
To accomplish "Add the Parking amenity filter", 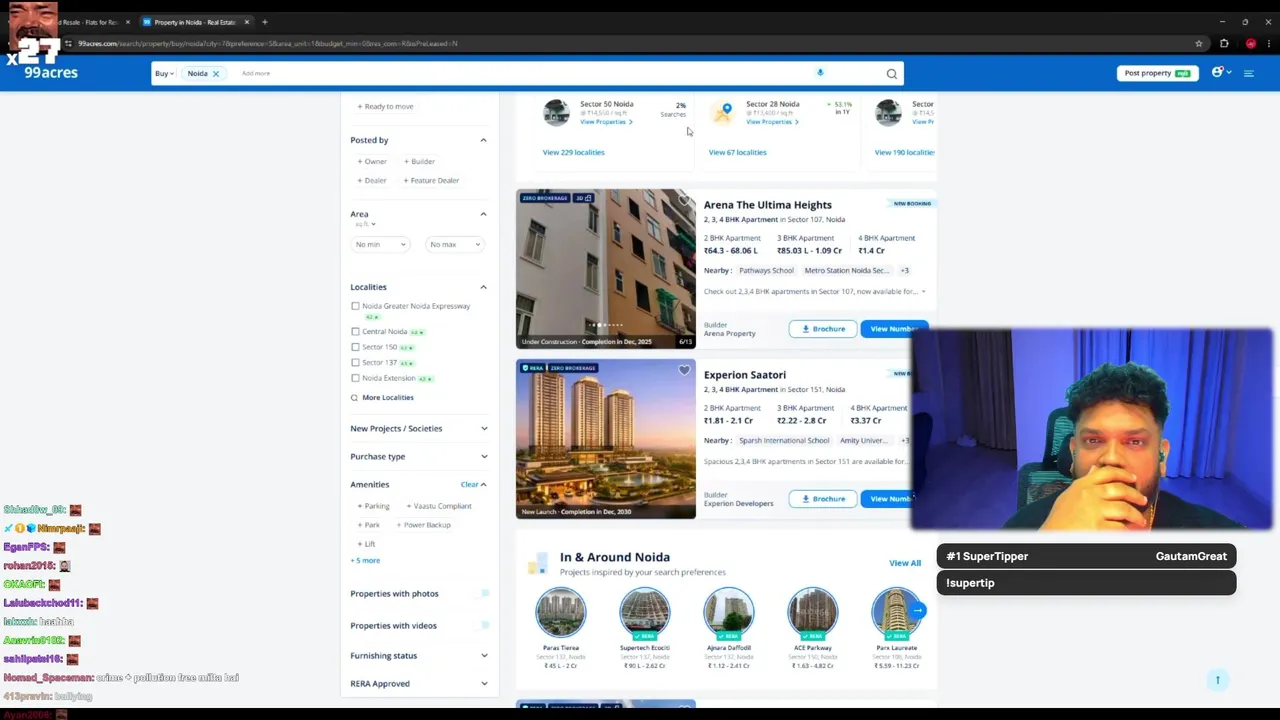I will 374,506.
